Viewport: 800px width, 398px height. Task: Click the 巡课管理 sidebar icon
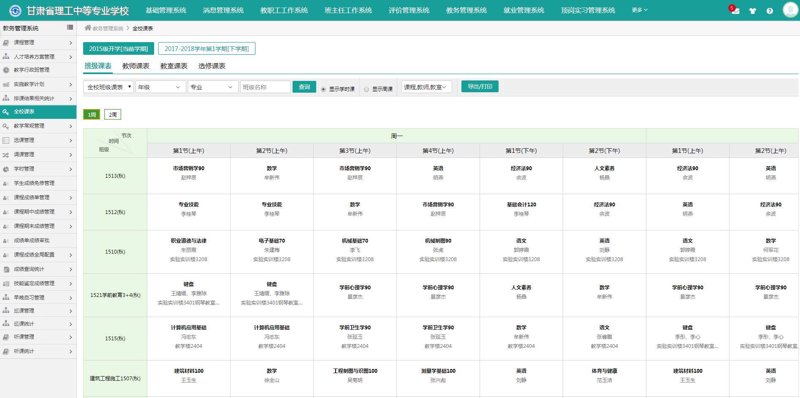click(6, 310)
